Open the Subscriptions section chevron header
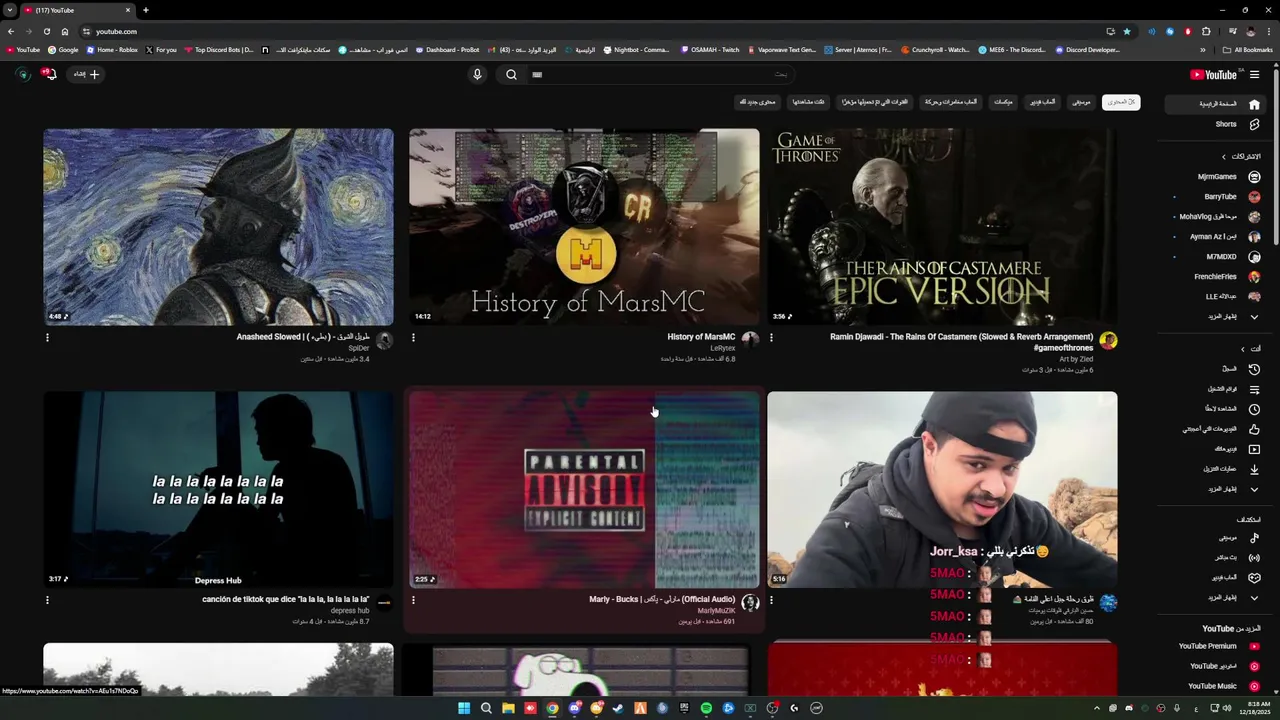The image size is (1280, 720). (1240, 157)
